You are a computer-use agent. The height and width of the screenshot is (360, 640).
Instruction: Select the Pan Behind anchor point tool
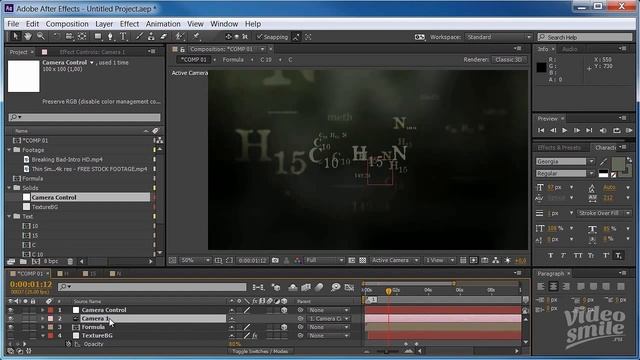(x=82, y=36)
